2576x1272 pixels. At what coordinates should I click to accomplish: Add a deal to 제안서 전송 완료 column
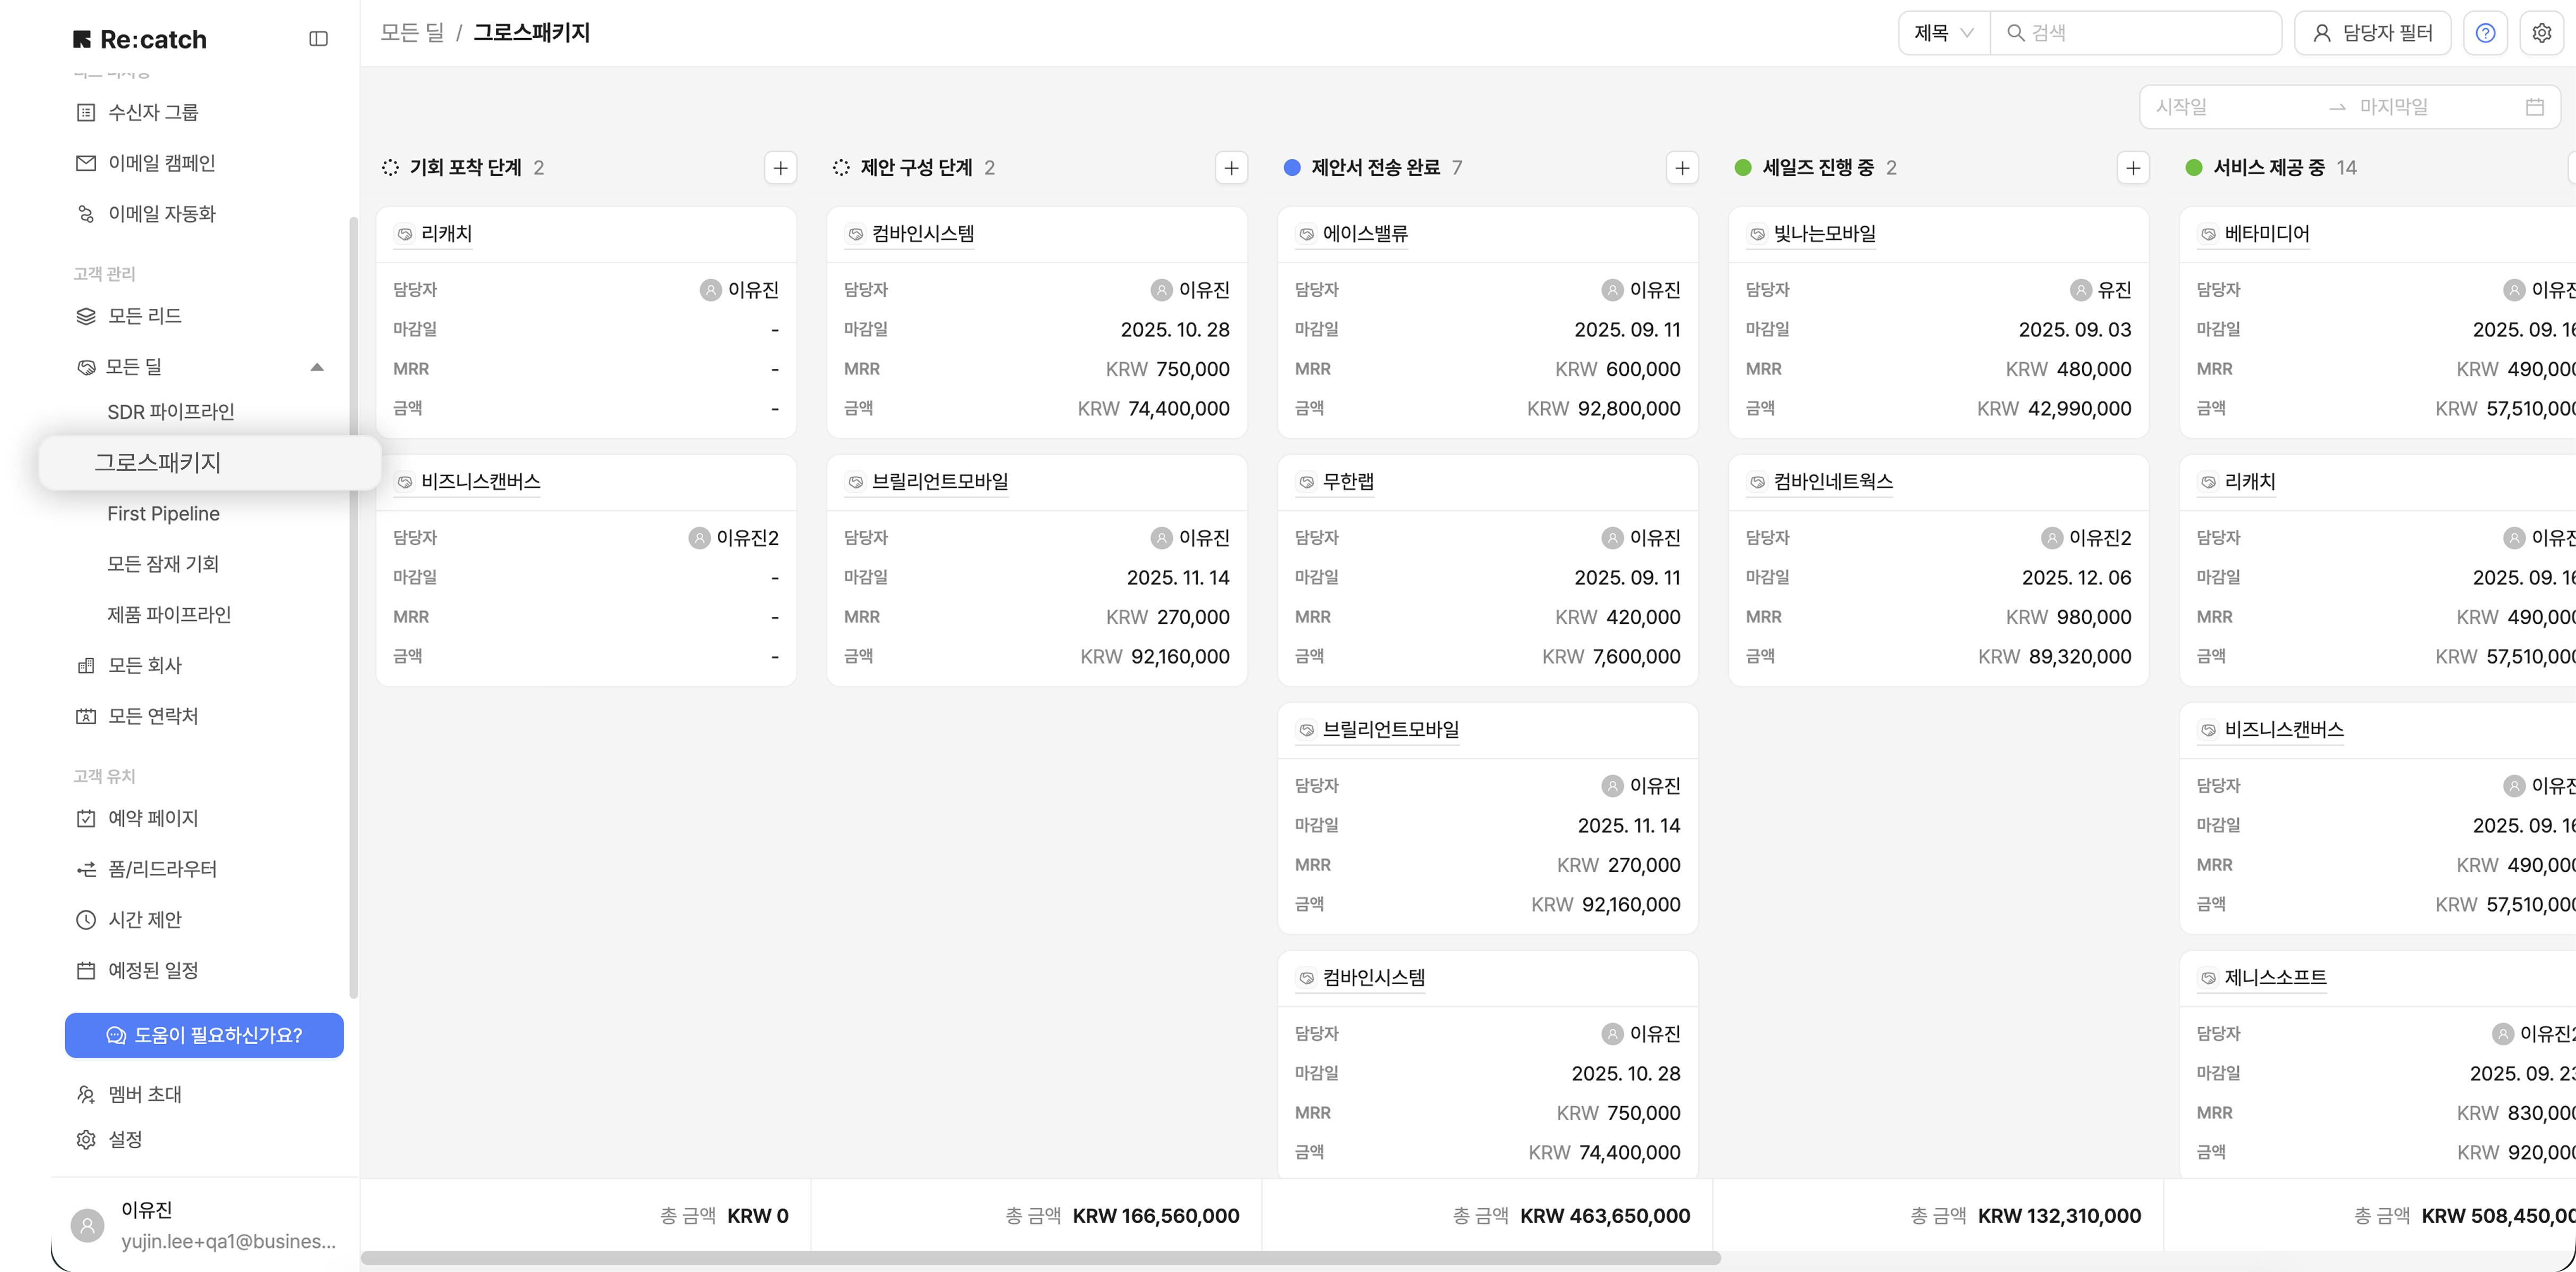coord(1682,168)
